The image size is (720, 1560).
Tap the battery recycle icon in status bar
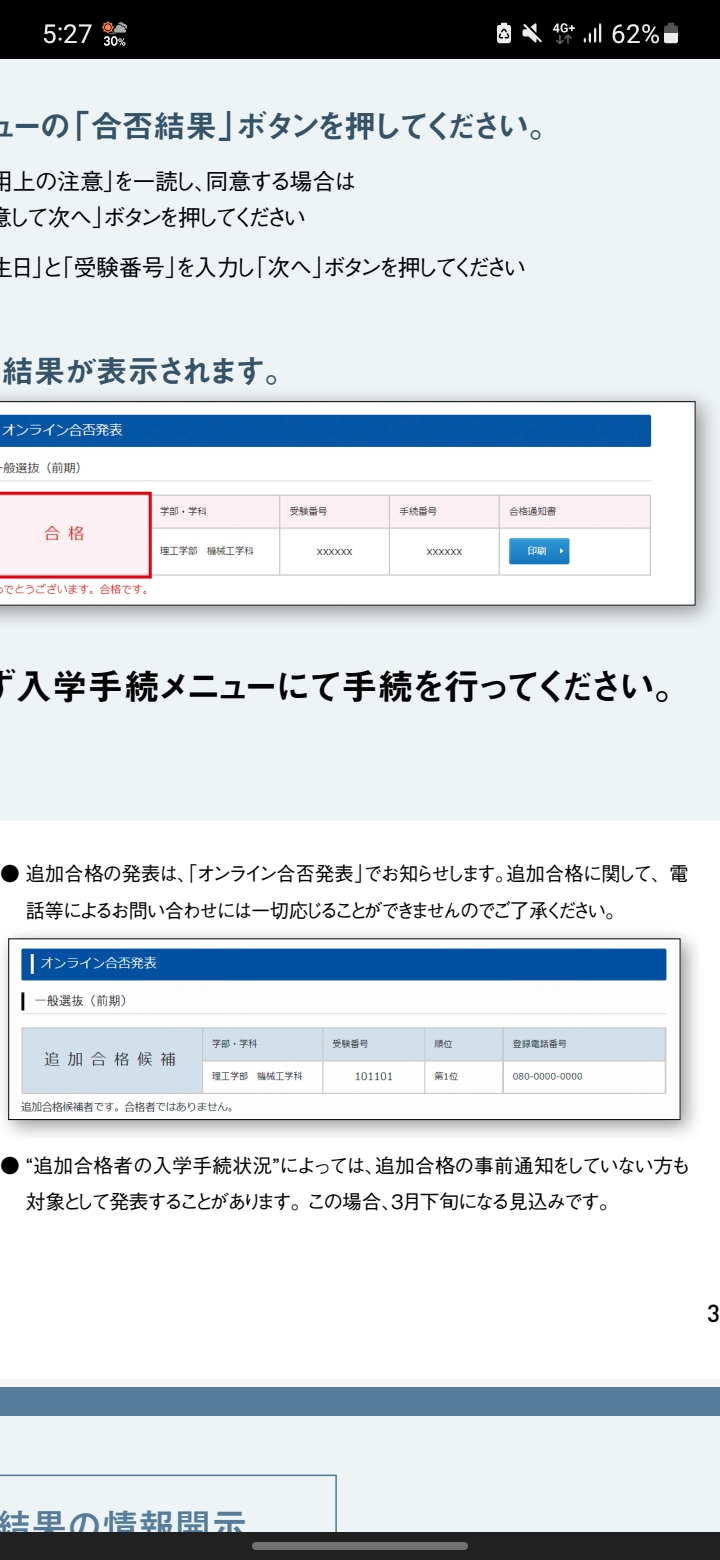[x=504, y=34]
